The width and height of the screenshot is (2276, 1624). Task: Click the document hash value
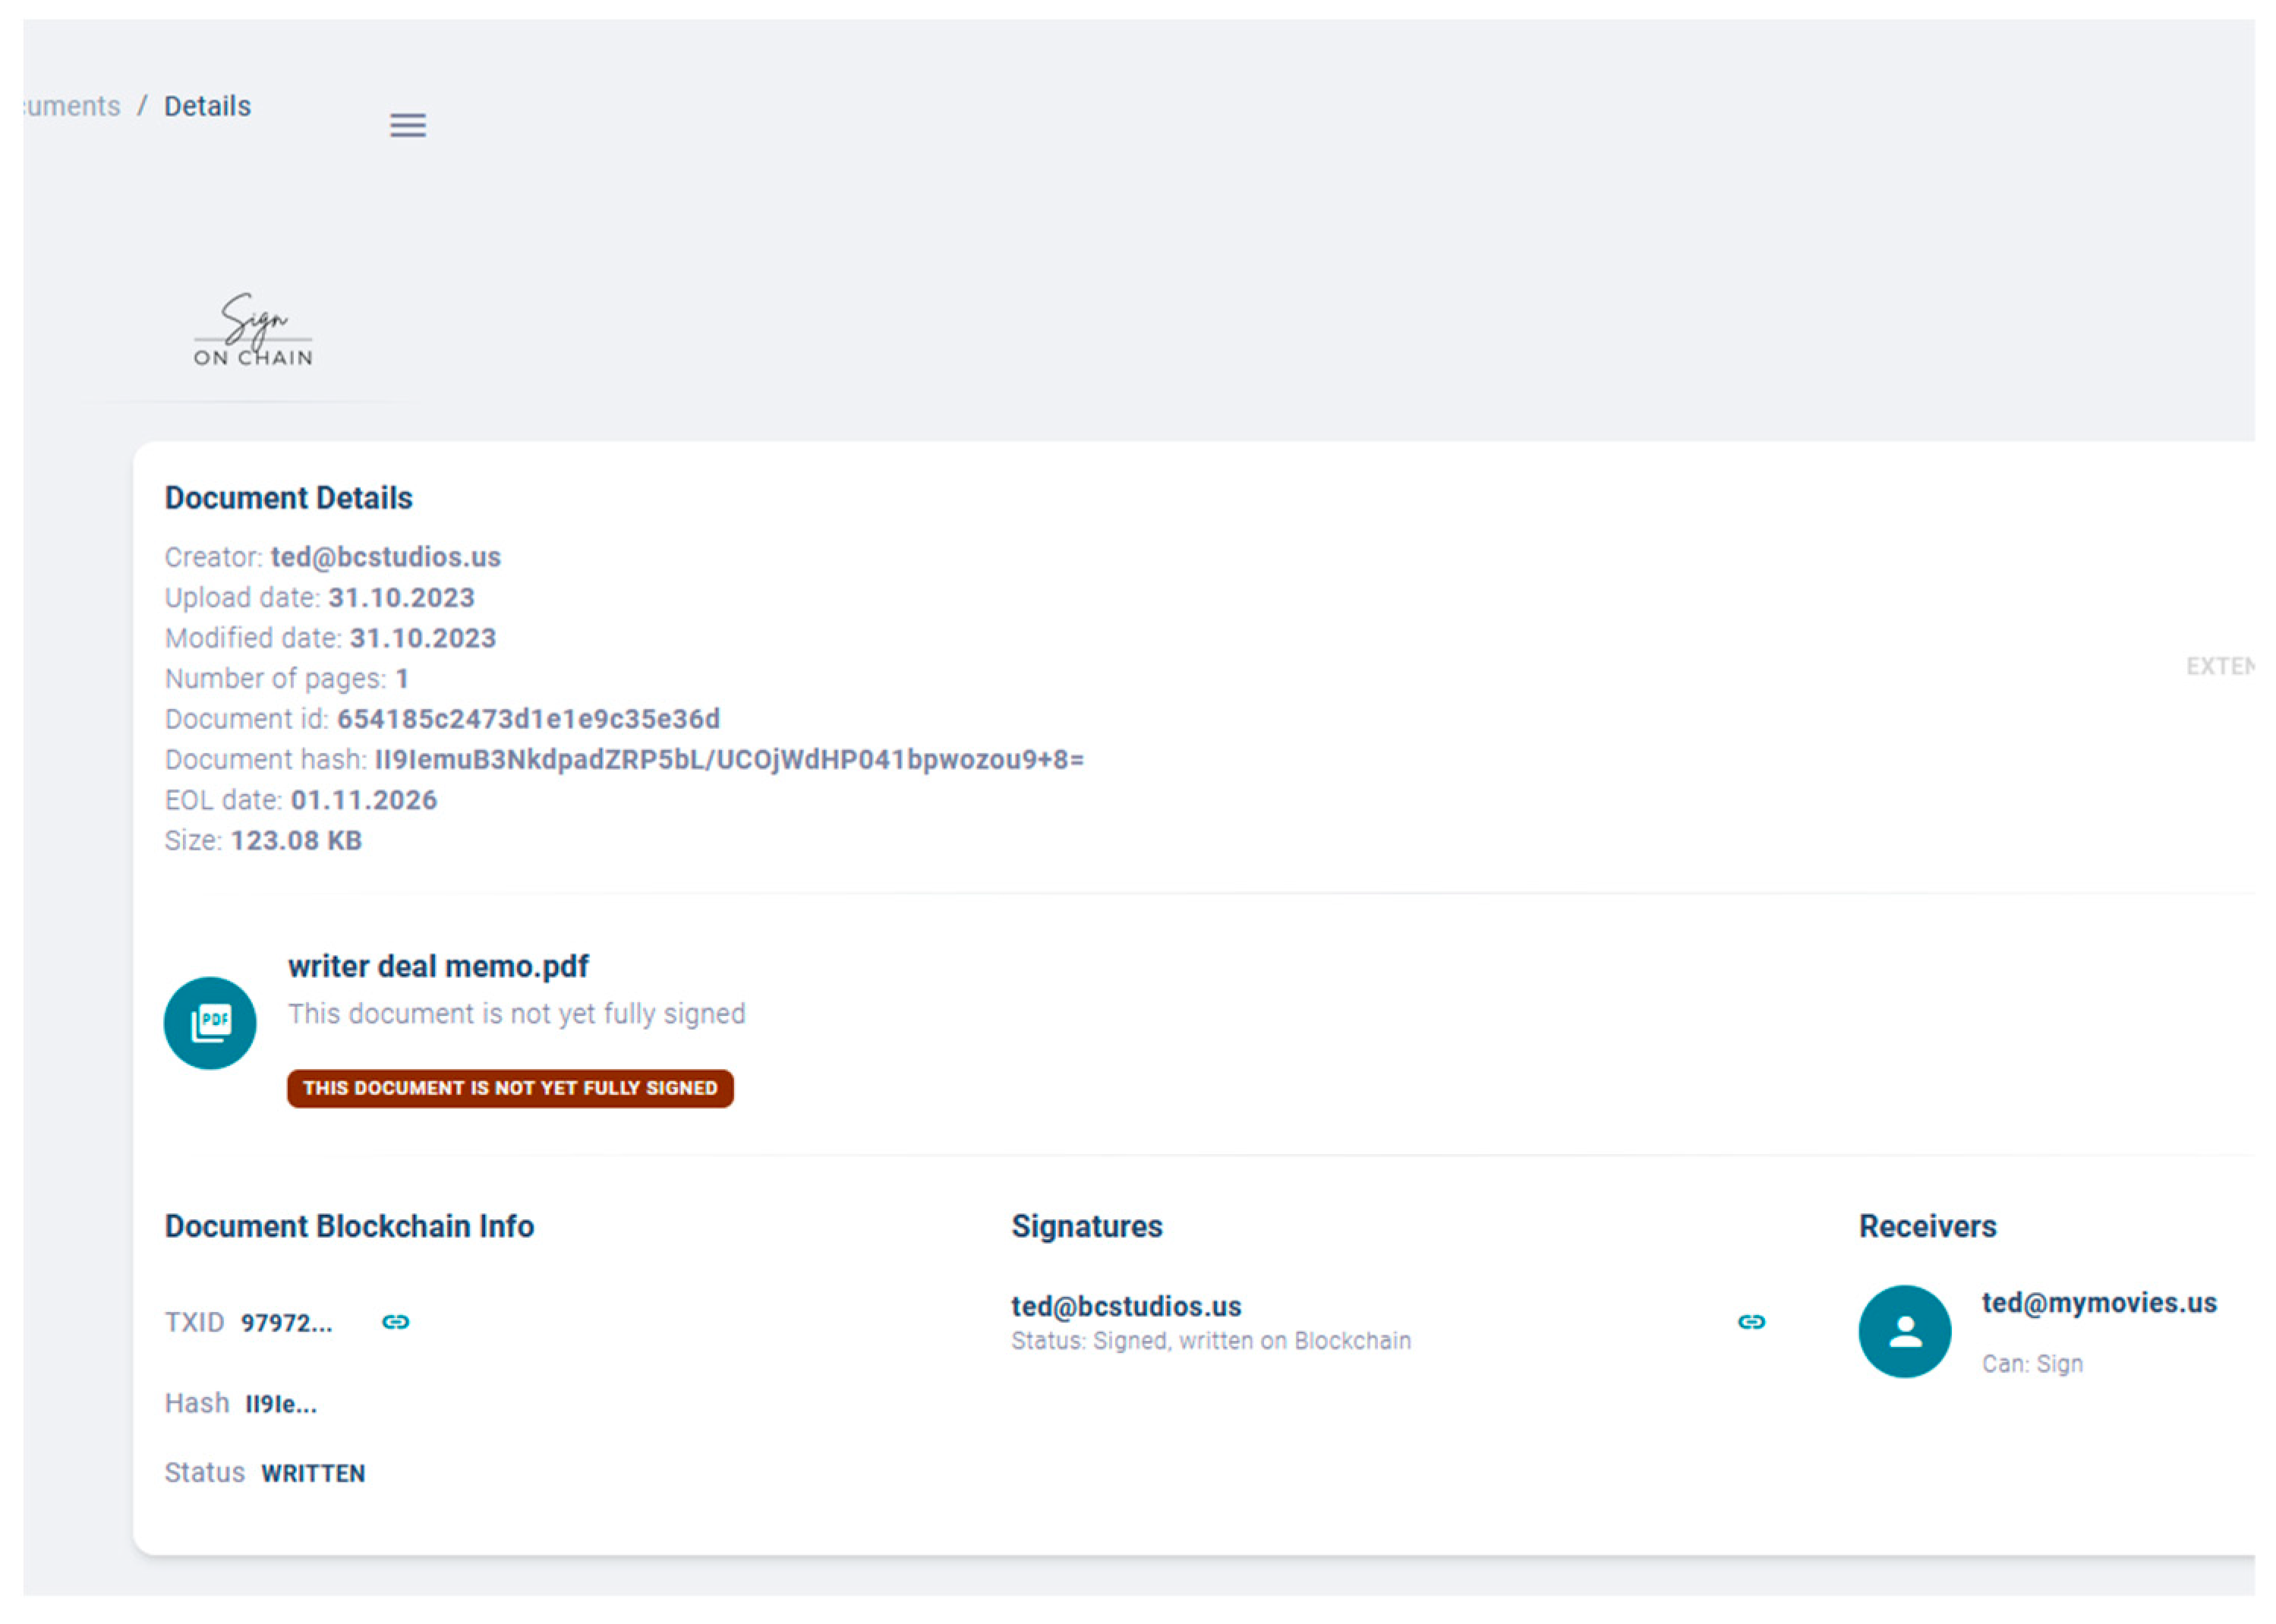728,759
